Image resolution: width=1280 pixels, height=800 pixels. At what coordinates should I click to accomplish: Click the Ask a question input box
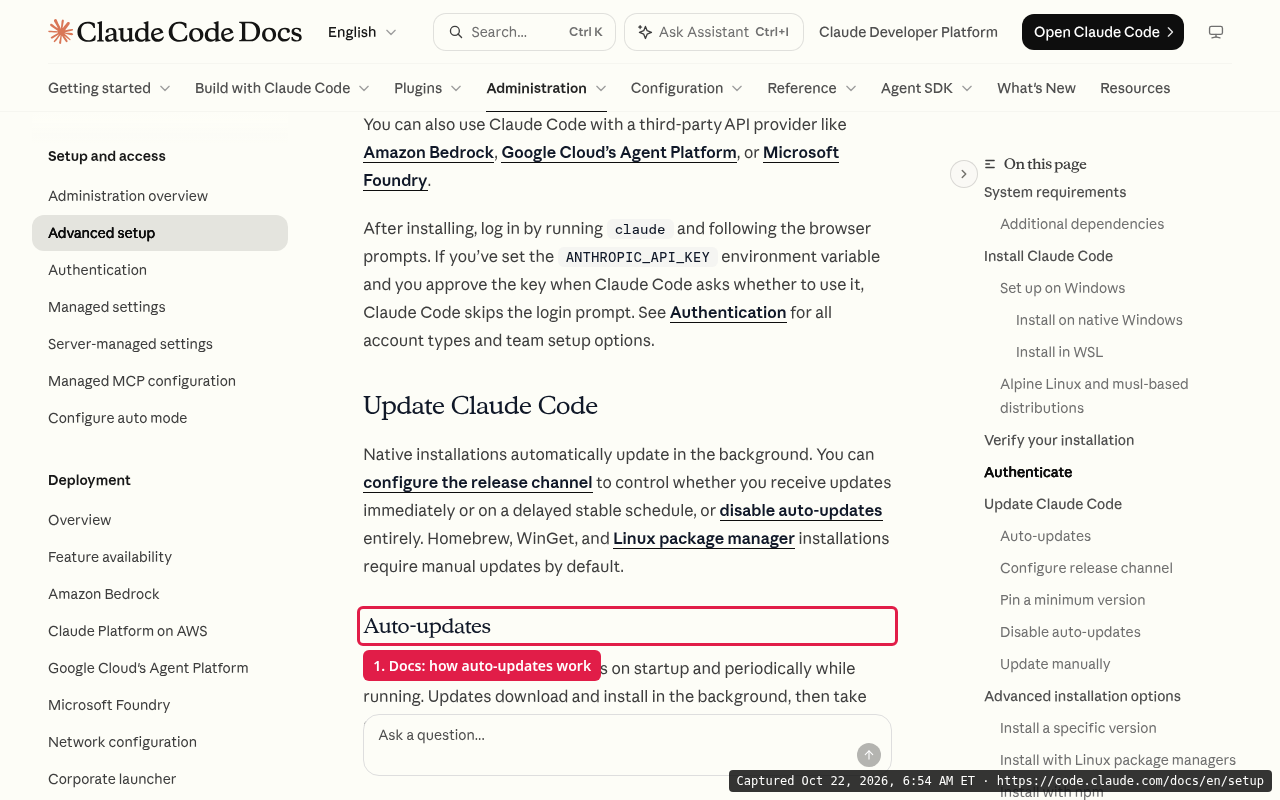point(627,745)
